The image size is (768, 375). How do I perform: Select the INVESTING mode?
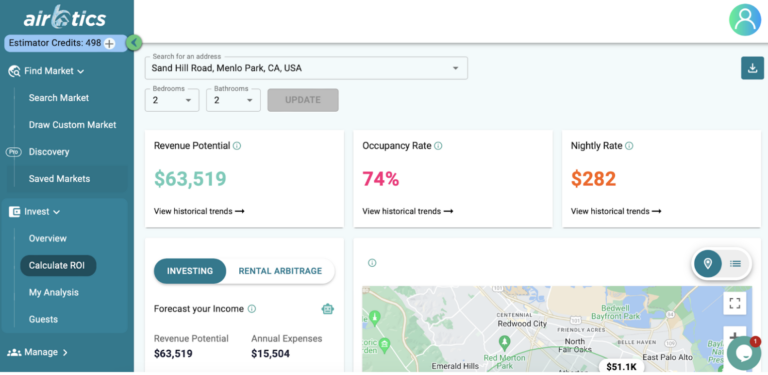click(x=190, y=271)
